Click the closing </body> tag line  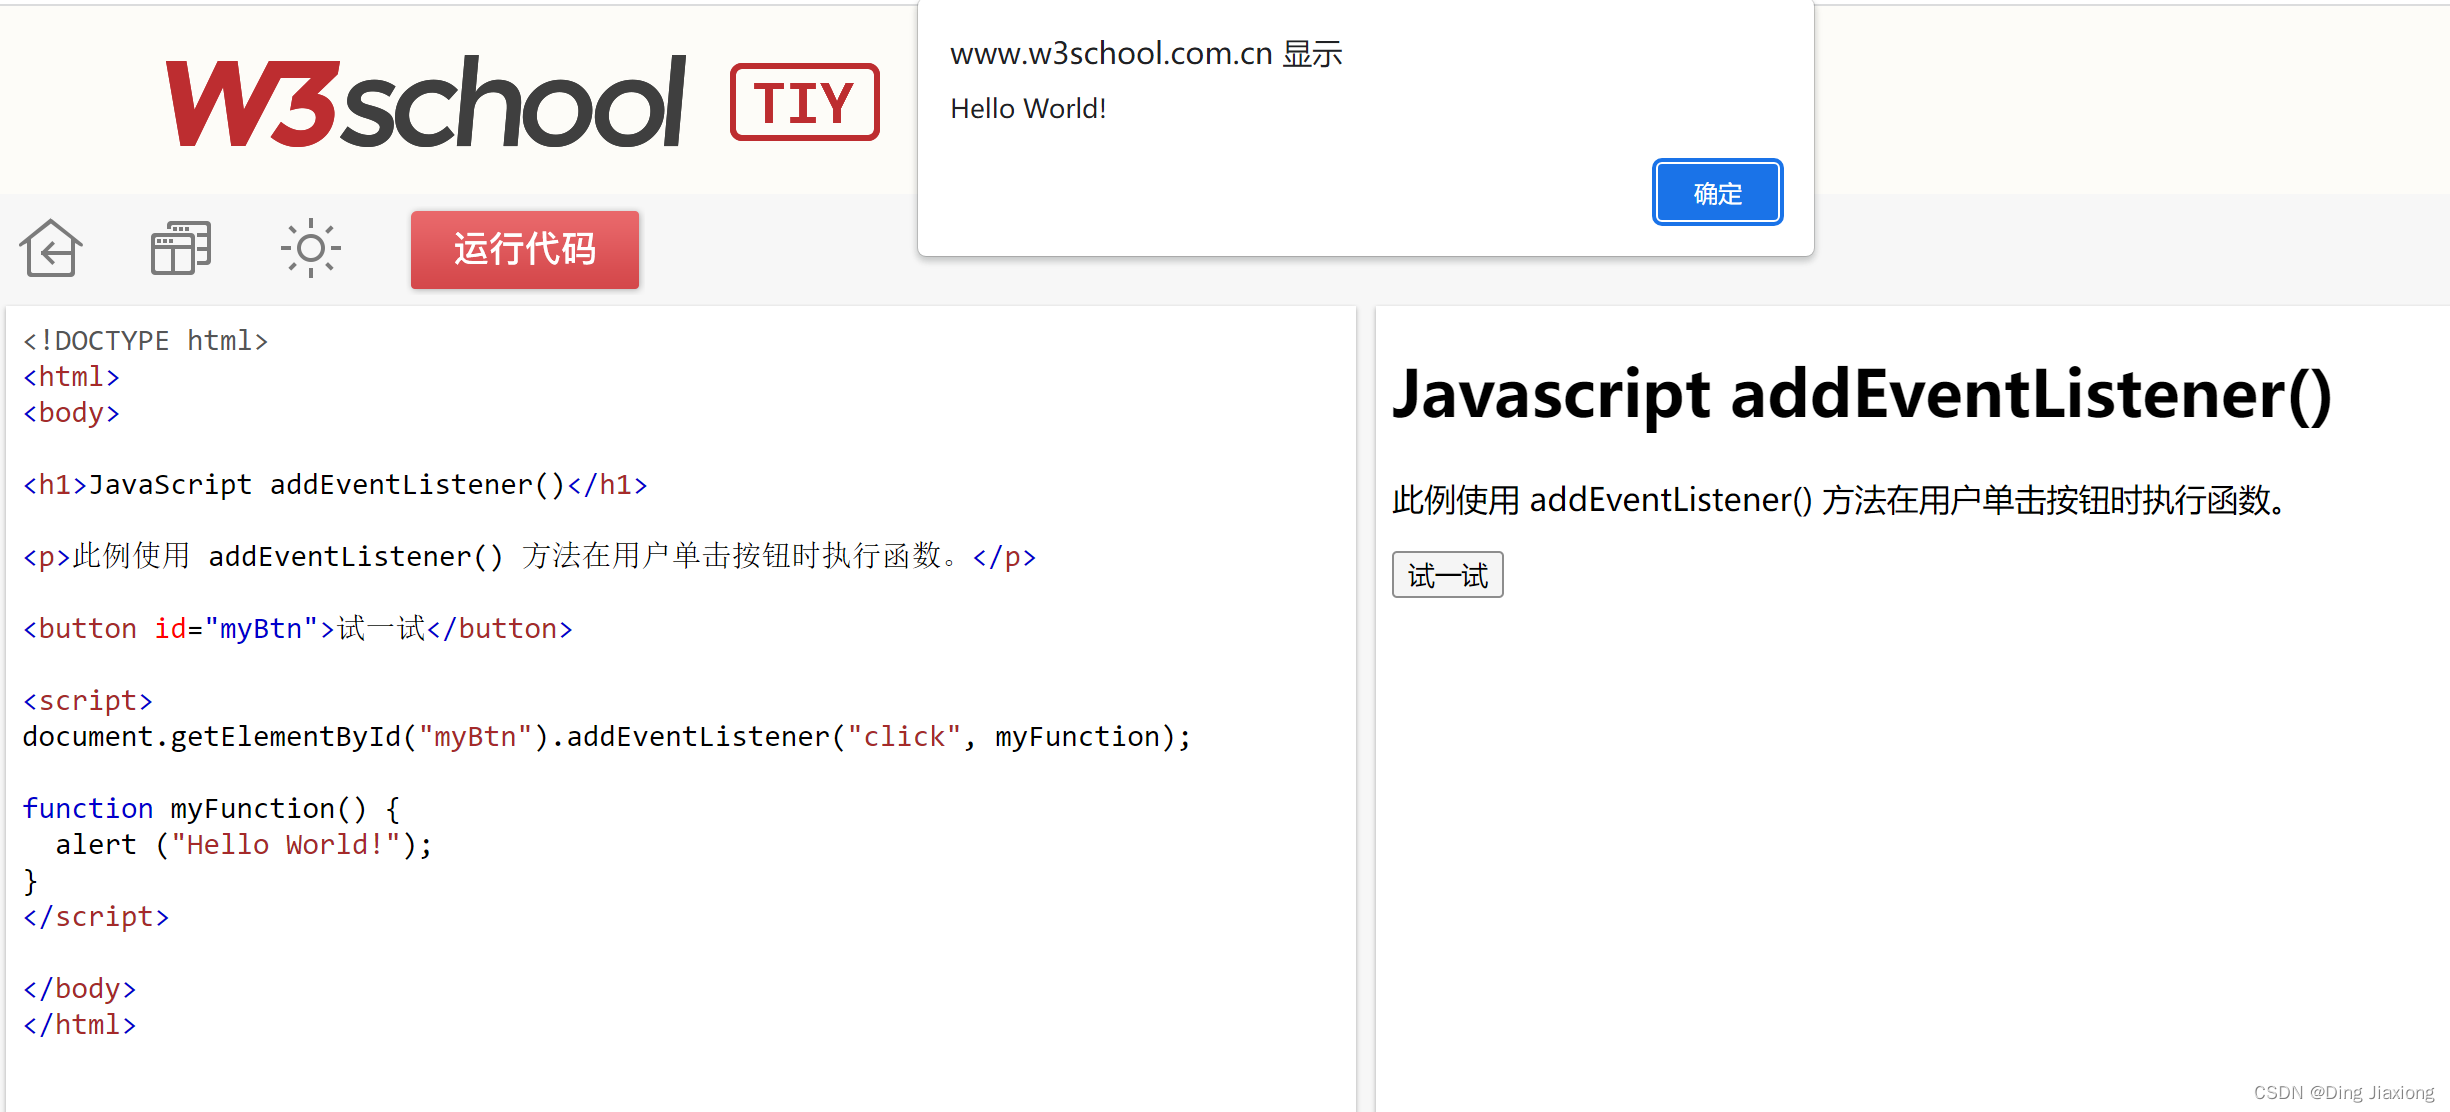(x=79, y=989)
